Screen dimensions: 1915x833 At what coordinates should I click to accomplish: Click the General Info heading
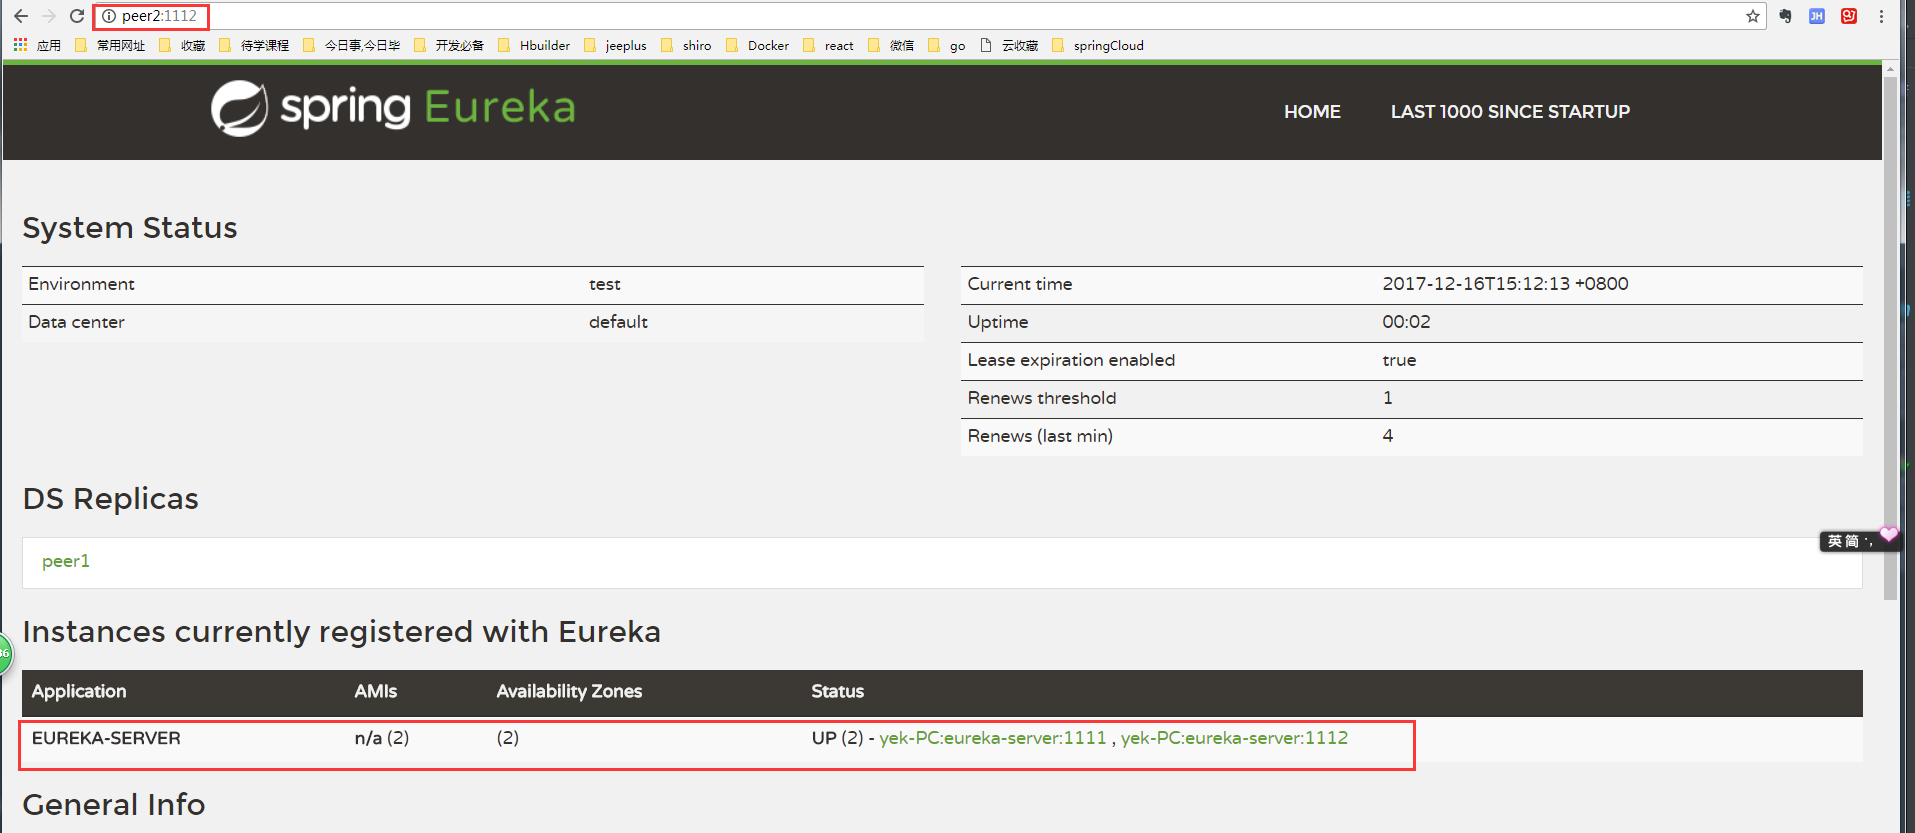click(x=114, y=805)
